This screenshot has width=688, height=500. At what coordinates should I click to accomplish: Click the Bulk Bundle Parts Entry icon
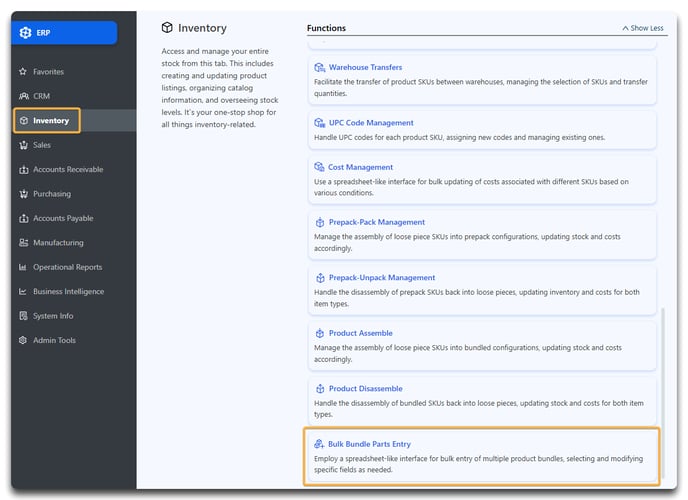pos(319,444)
